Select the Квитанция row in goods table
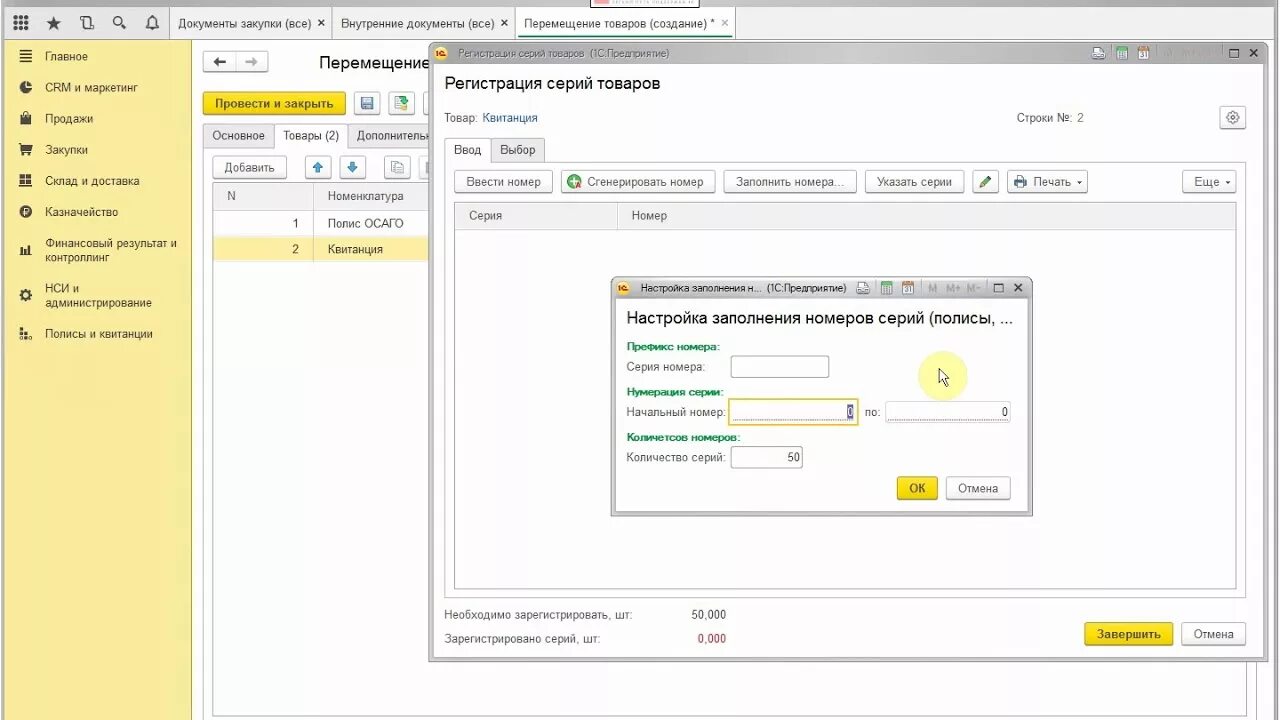The image size is (1280, 720). [320, 249]
